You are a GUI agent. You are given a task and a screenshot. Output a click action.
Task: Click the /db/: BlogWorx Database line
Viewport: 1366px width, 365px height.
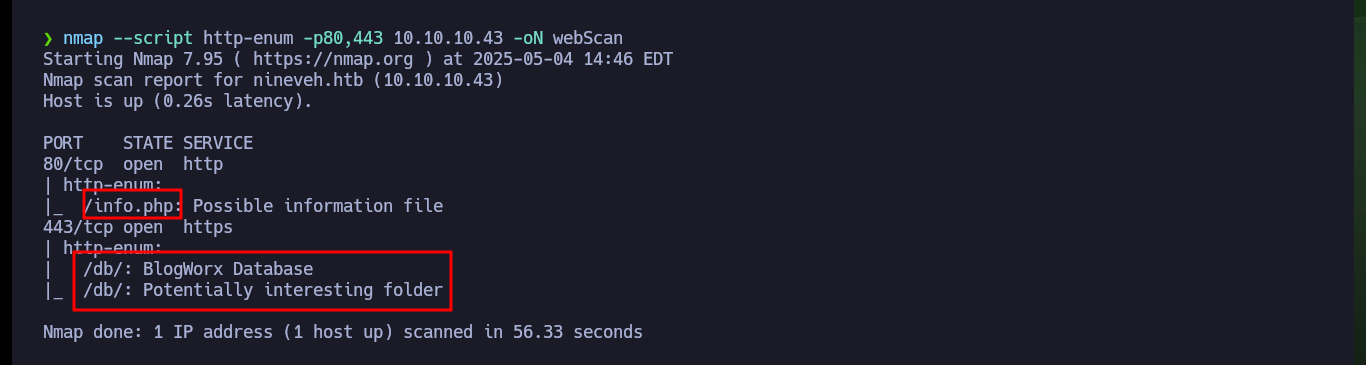tap(198, 269)
